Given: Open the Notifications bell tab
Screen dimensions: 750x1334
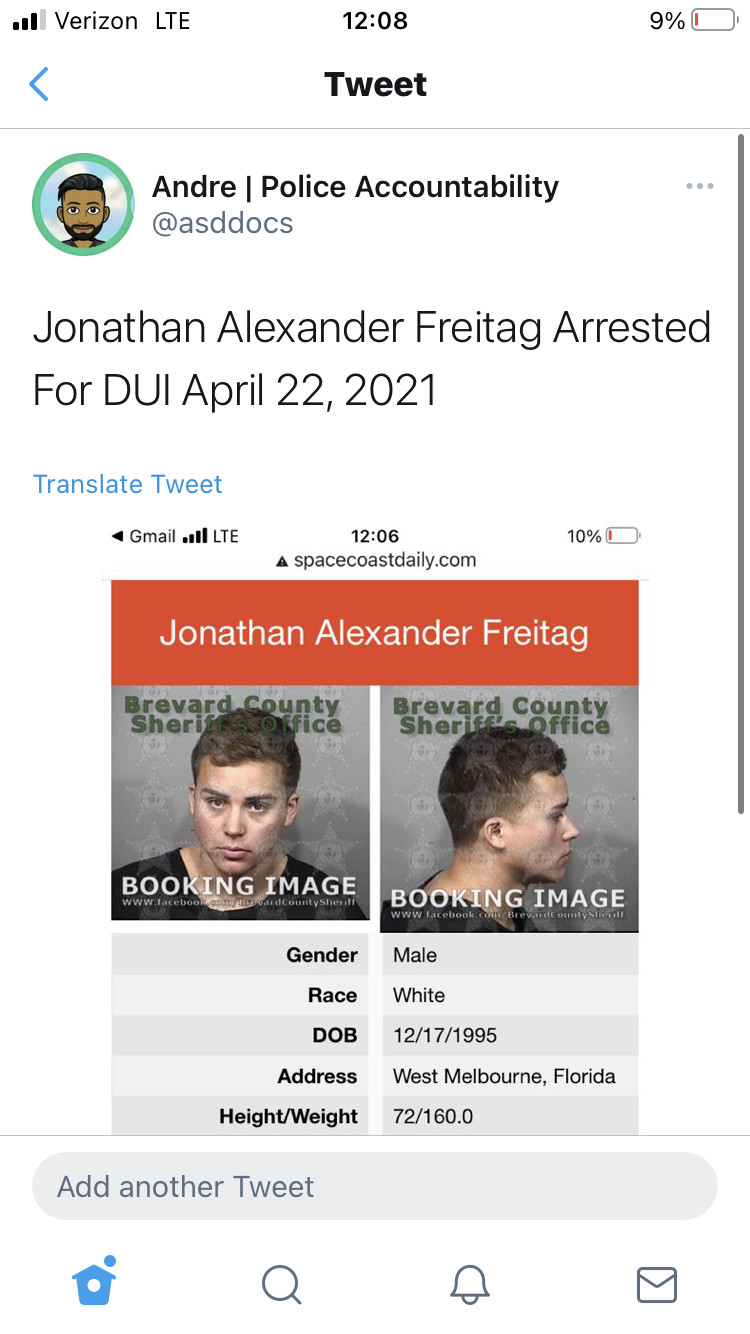Looking at the screenshot, I should pyautogui.click(x=469, y=1284).
